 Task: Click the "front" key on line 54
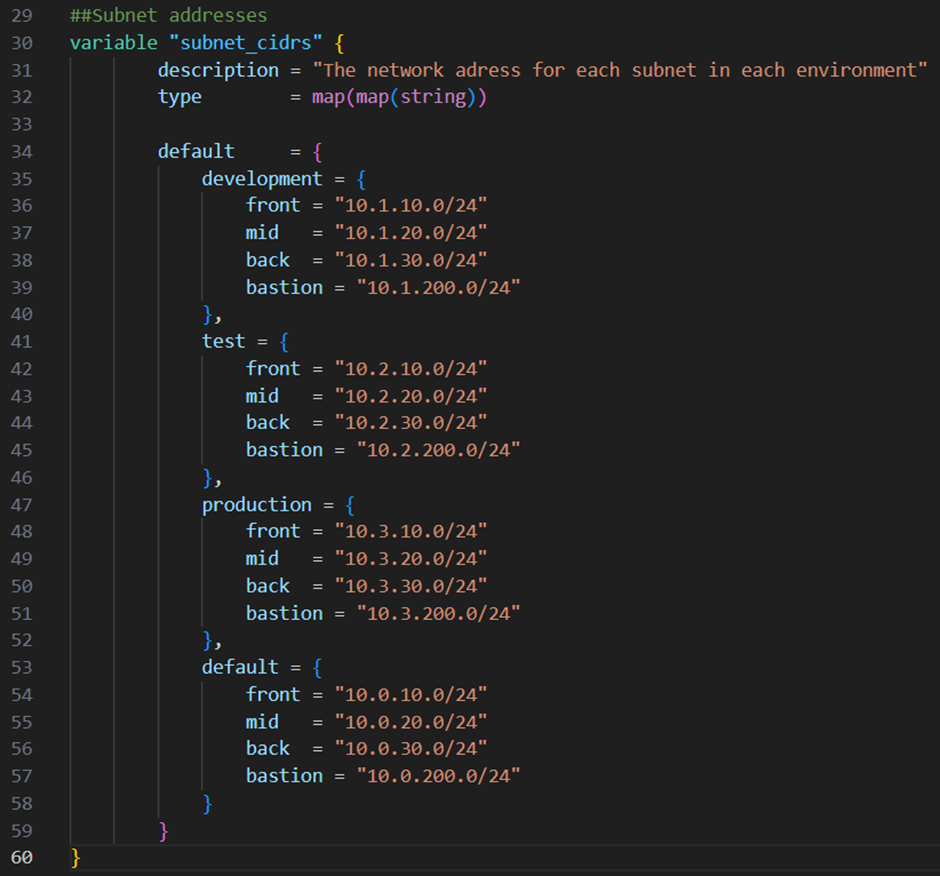click(273, 694)
